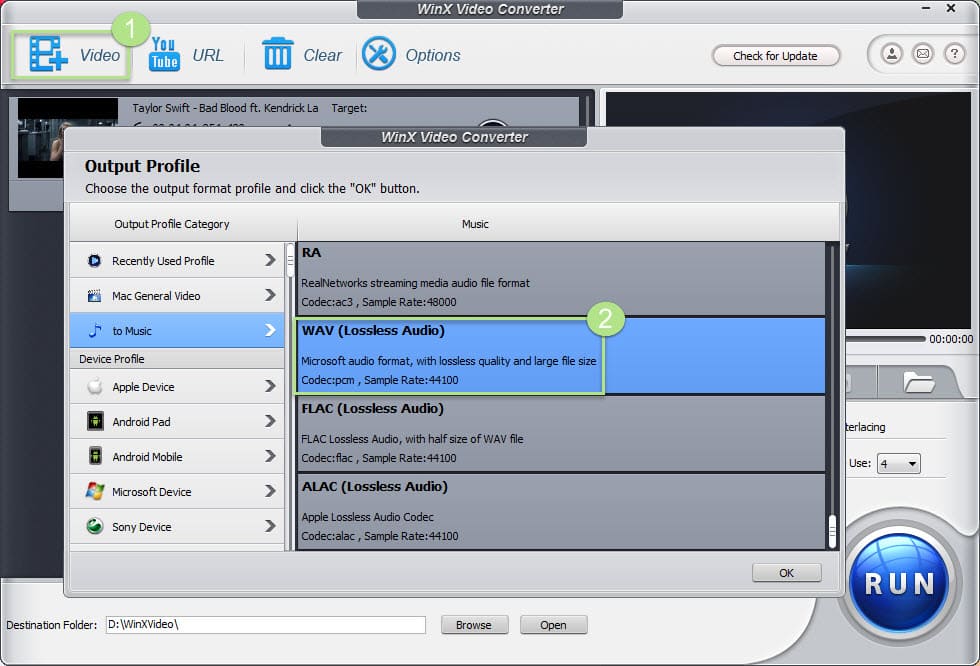Click the Options label in toolbar
This screenshot has height=666, width=980.
432,56
